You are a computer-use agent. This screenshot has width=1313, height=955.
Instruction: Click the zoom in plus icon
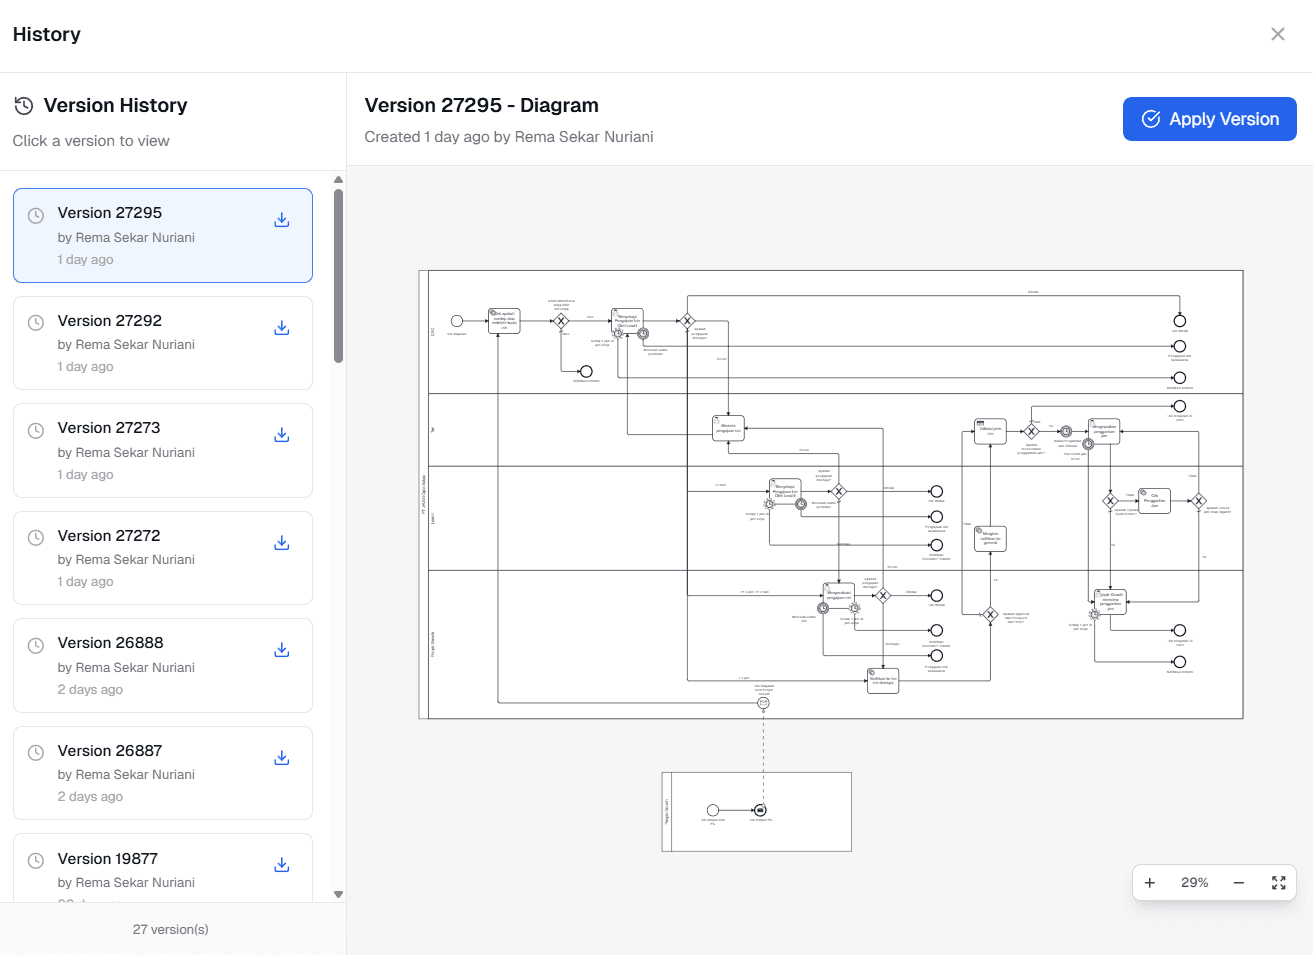coord(1150,882)
